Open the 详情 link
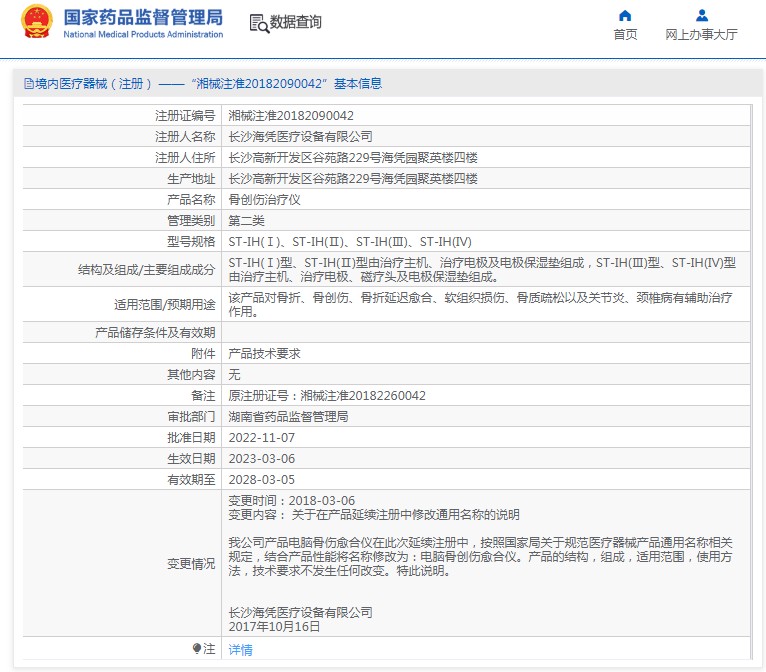Viewport: 766px width, 672px height. (240, 650)
